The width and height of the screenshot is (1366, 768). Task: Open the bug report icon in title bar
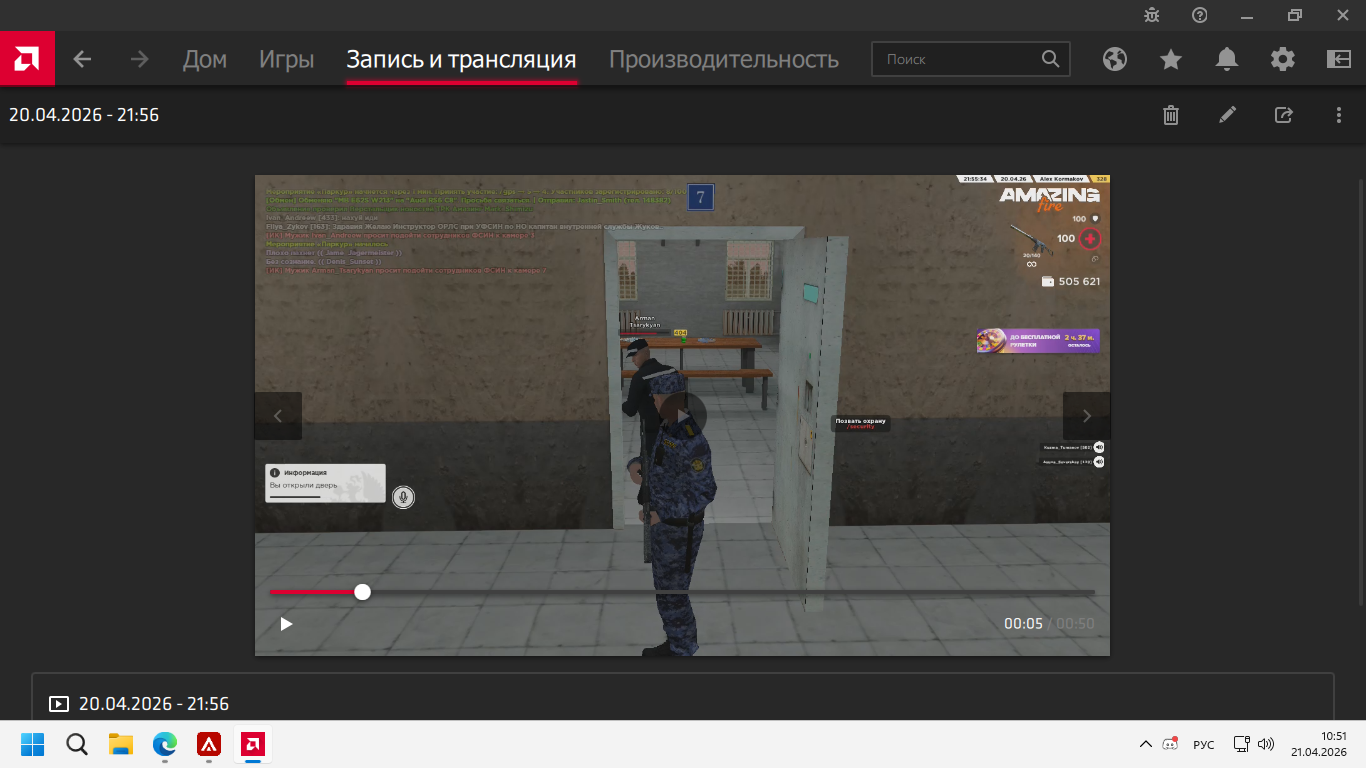(1152, 15)
